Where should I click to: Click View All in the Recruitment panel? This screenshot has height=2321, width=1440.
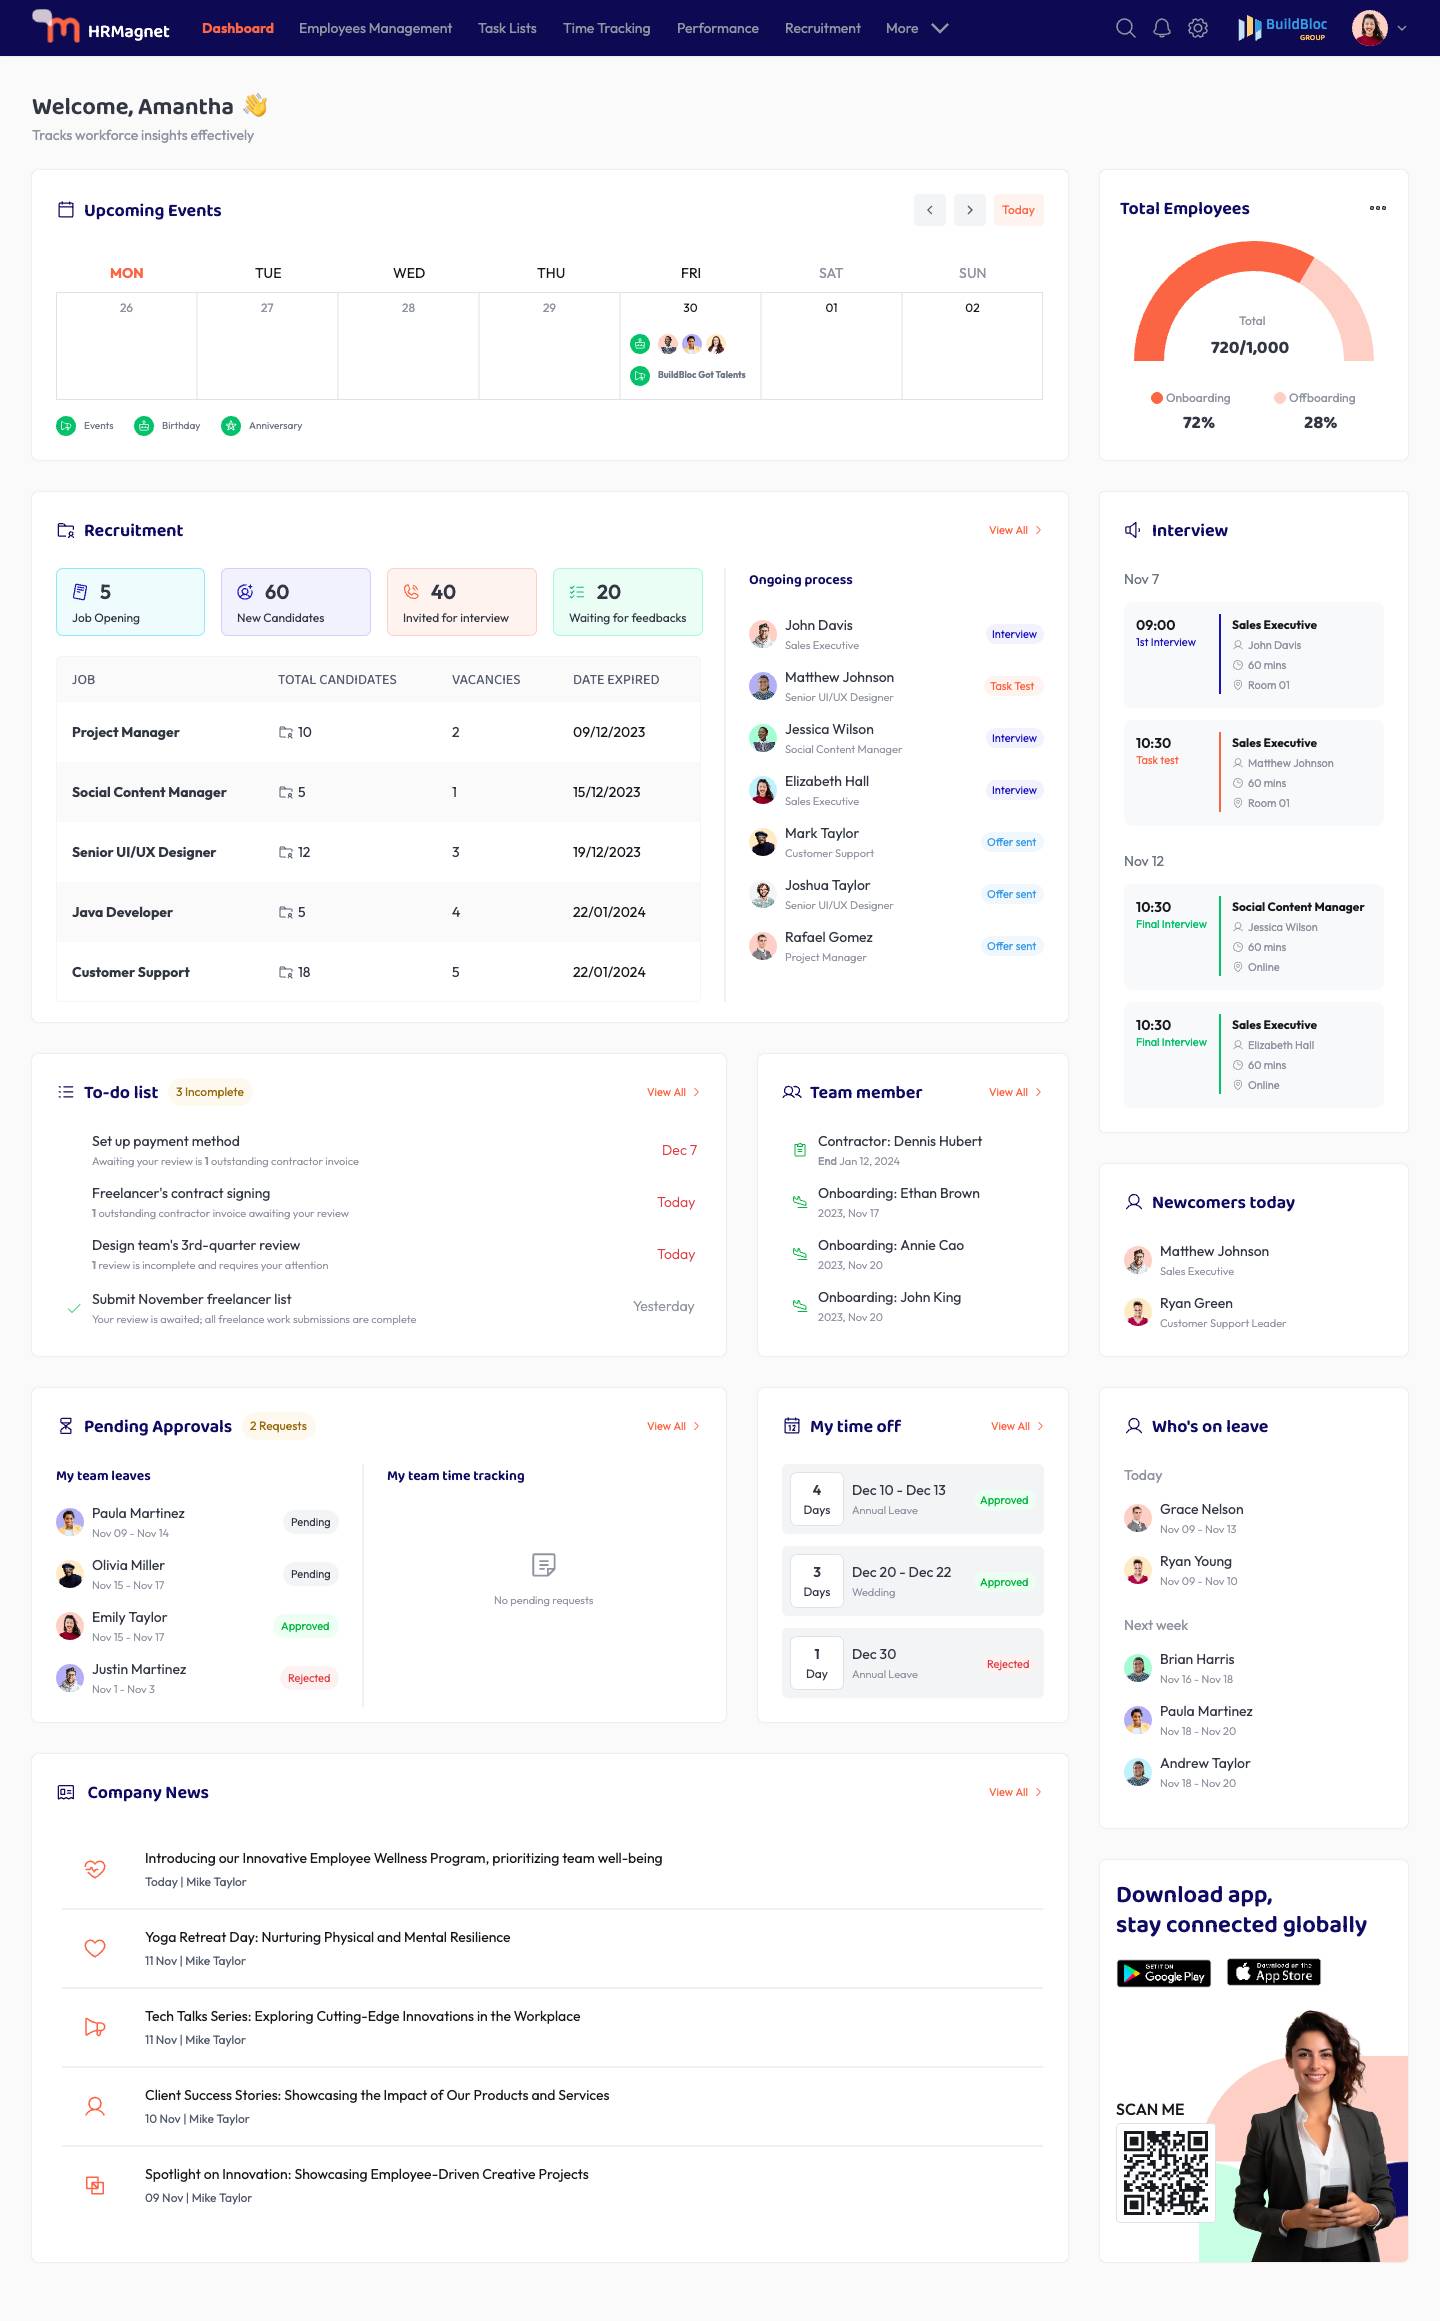(x=1015, y=530)
